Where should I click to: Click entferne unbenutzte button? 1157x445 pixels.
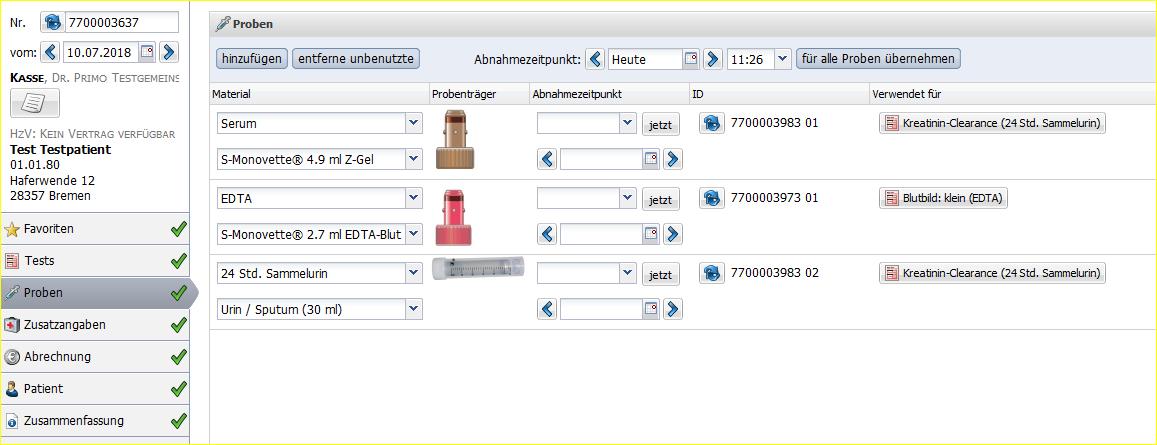(356, 59)
